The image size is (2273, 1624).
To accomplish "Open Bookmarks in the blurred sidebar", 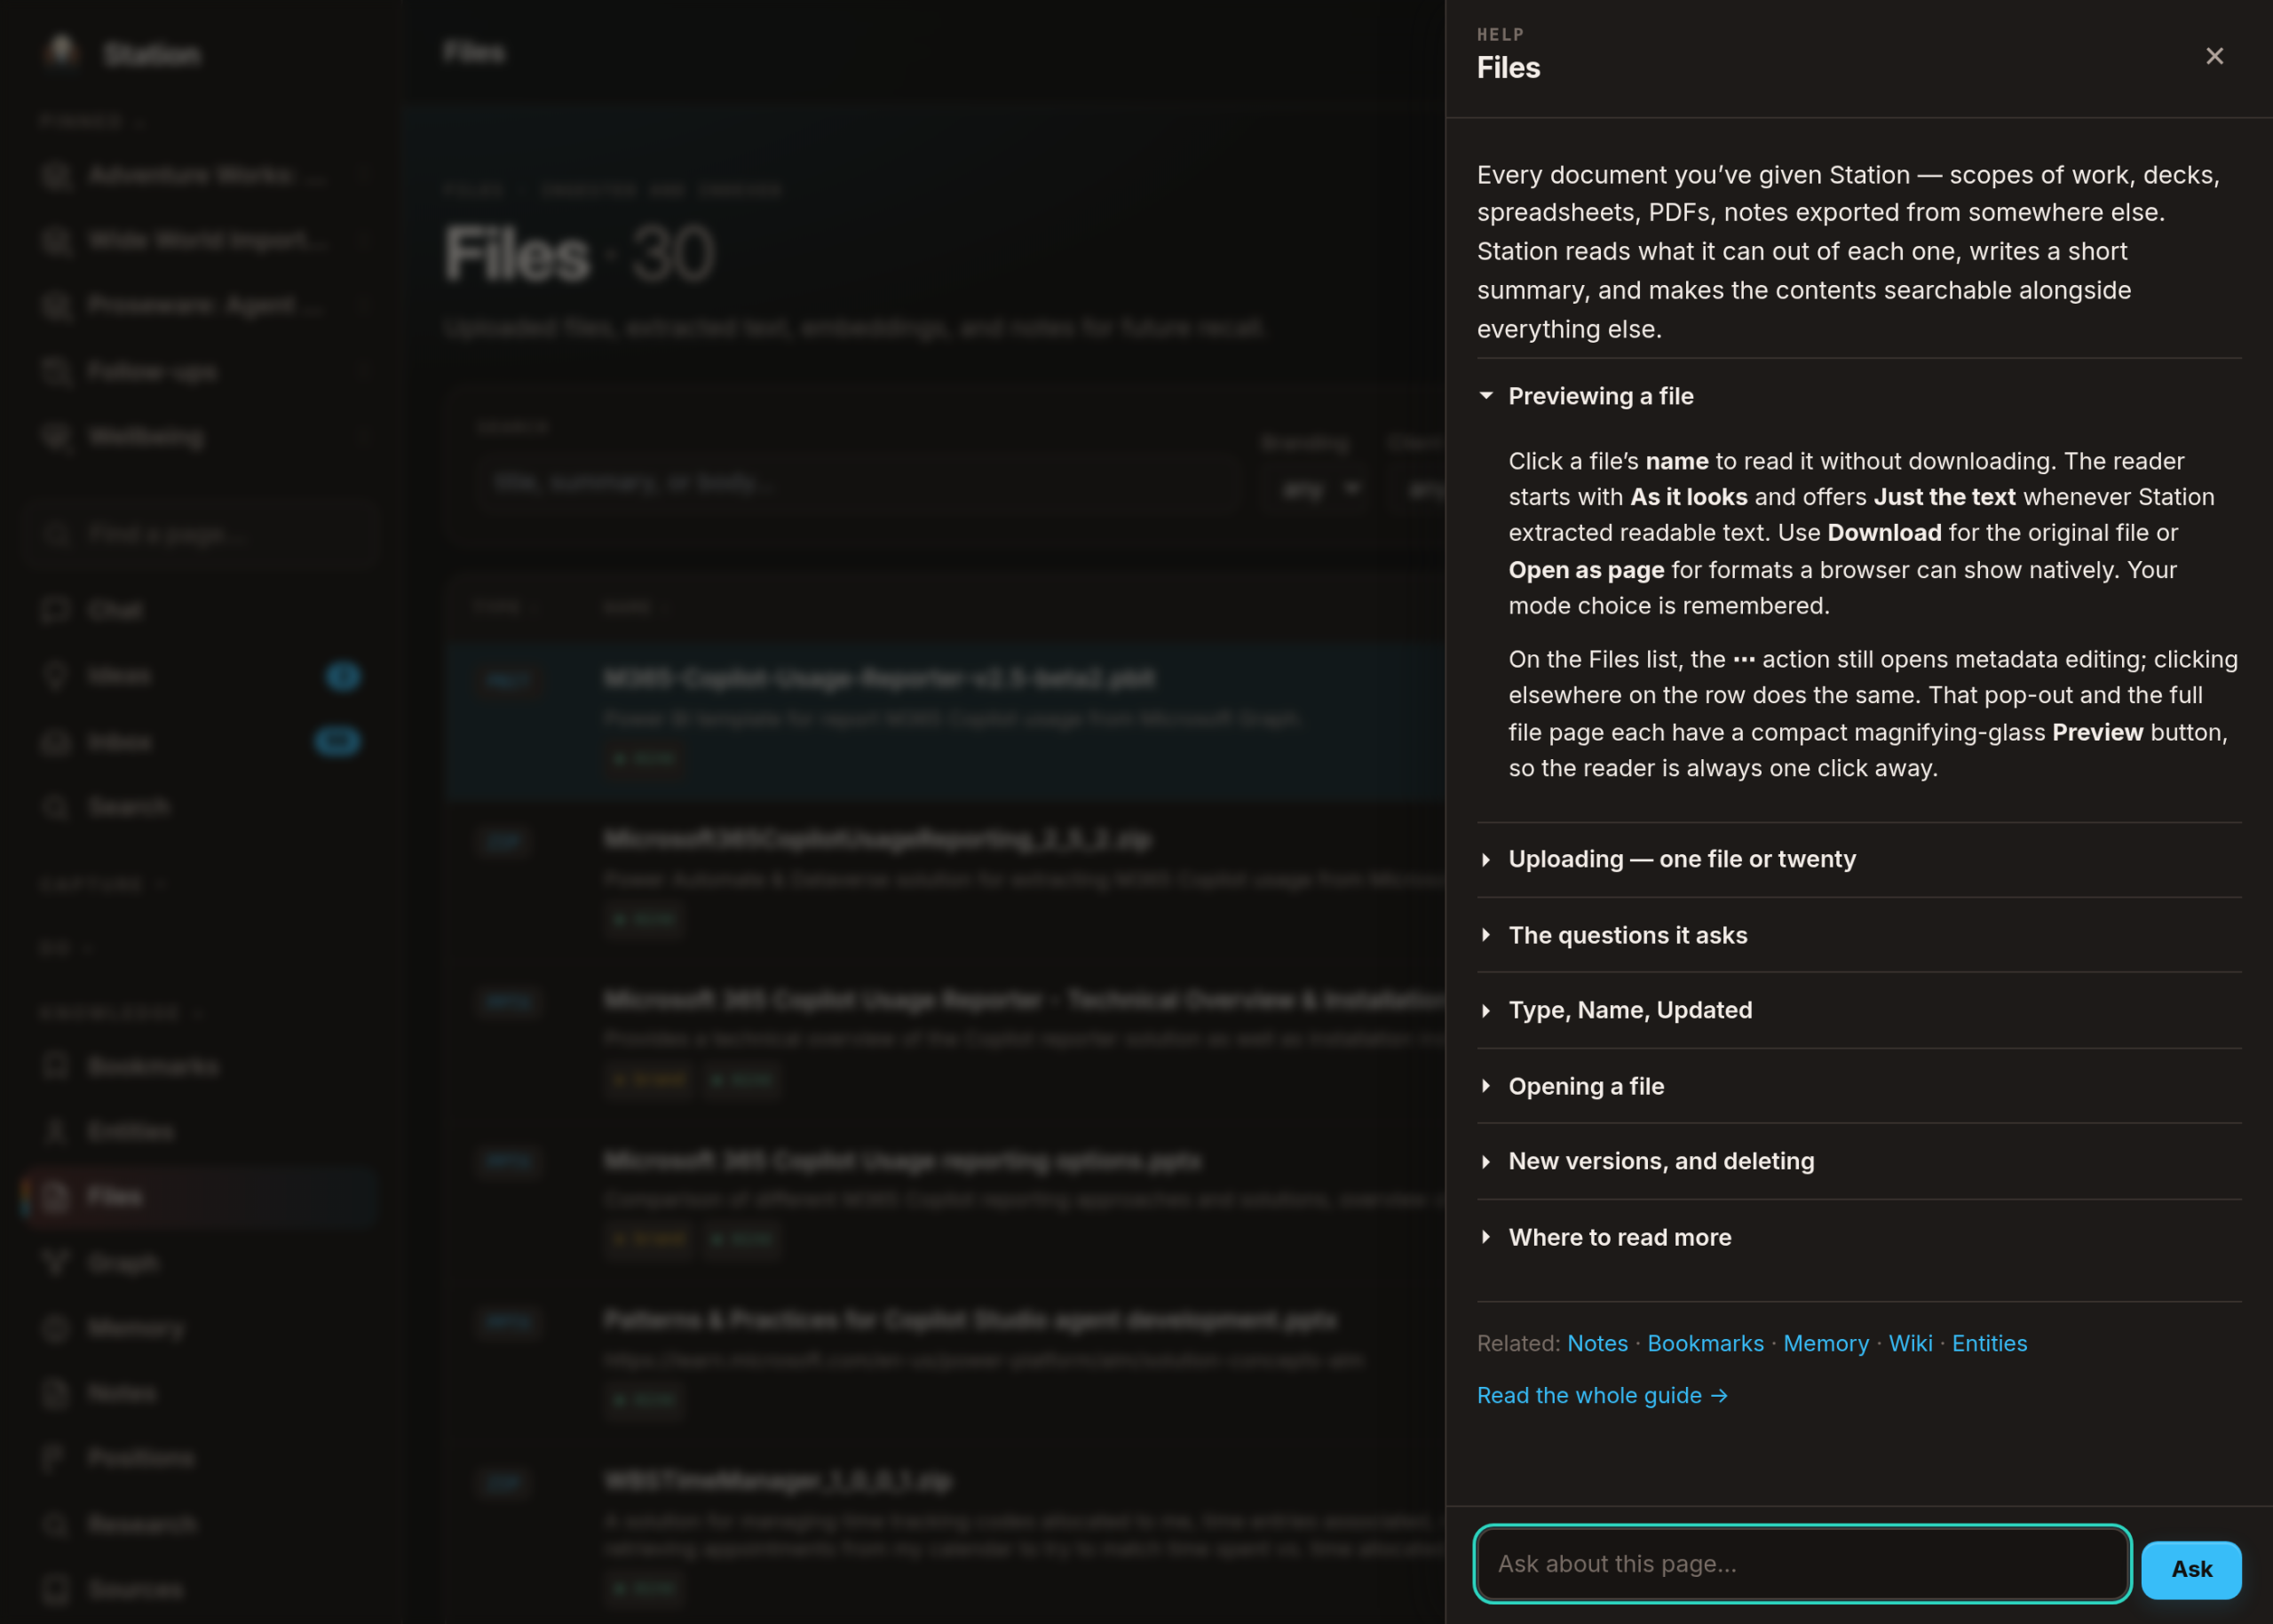I will click(x=200, y=1066).
